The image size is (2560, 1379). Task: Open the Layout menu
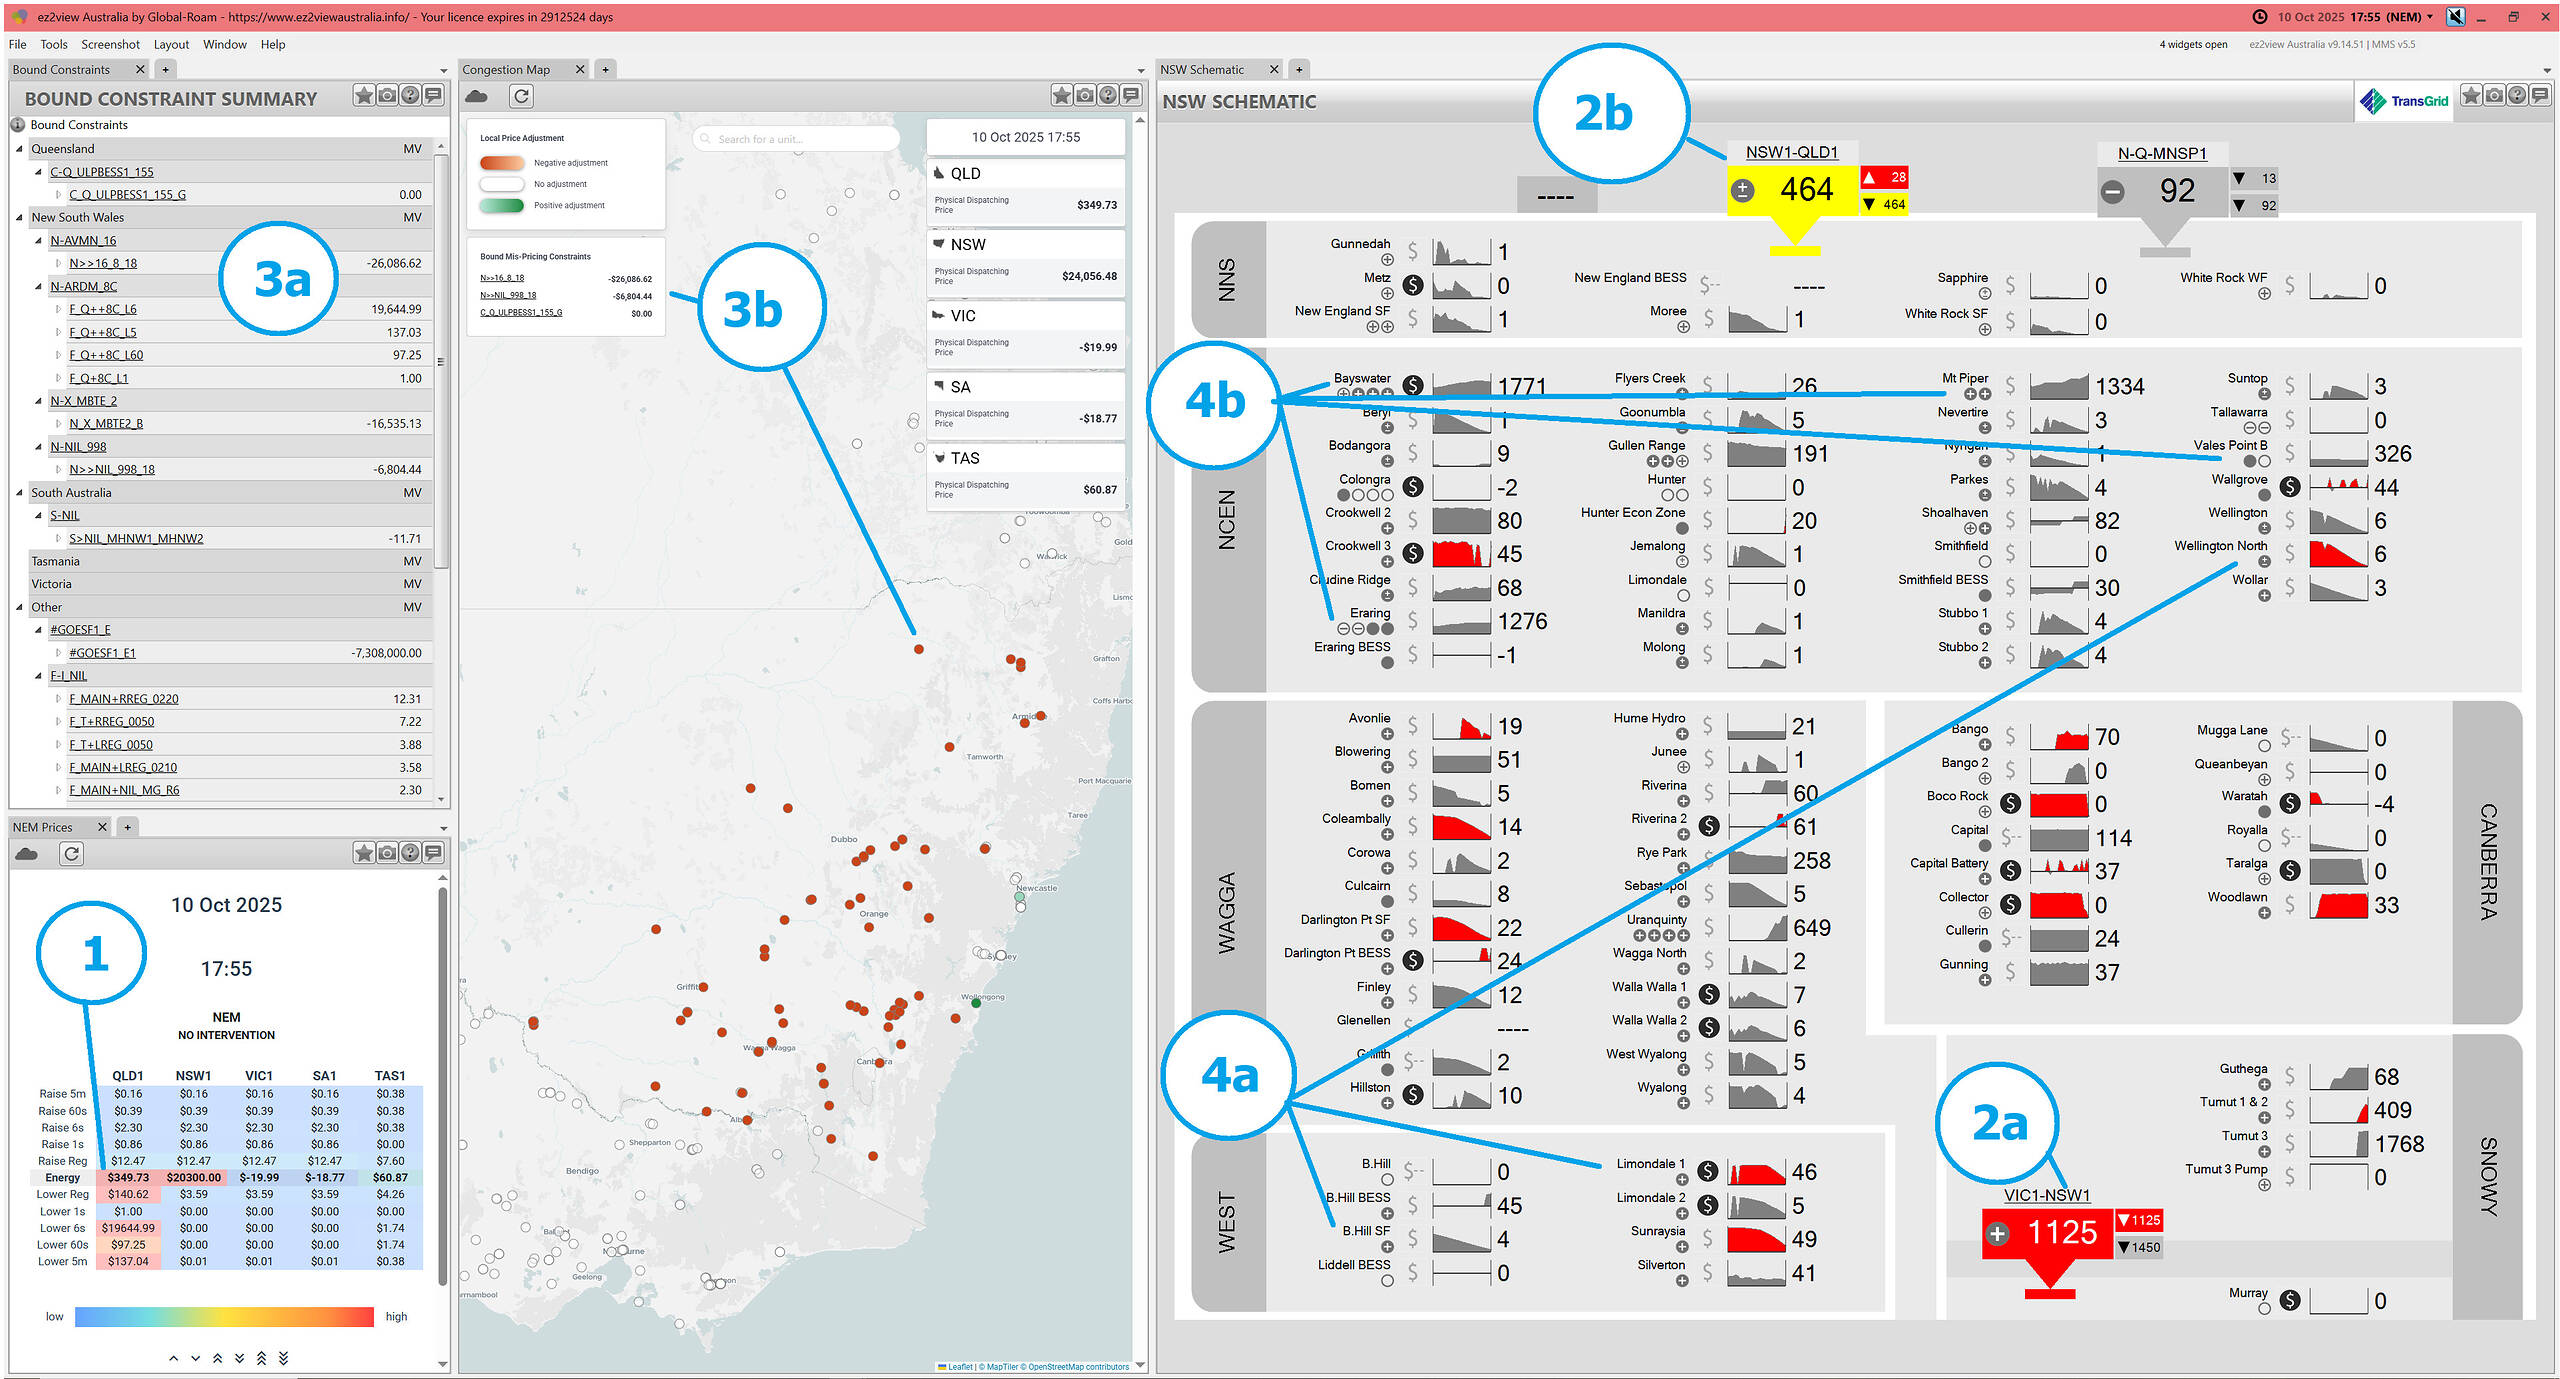click(171, 44)
